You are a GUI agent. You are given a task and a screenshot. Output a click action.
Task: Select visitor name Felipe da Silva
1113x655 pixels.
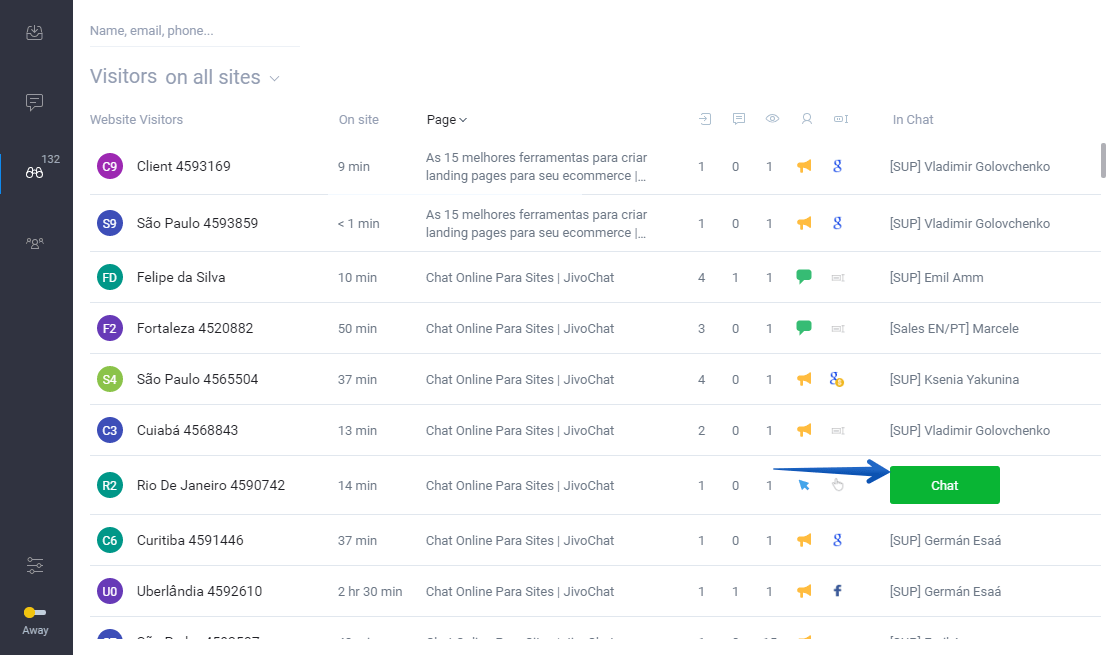[x=181, y=277]
